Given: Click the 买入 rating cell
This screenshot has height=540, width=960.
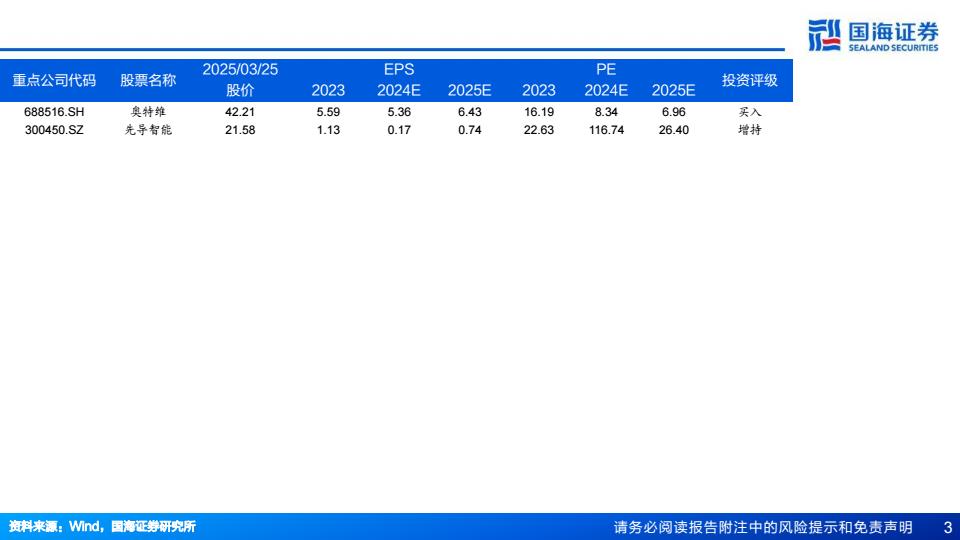Looking at the screenshot, I should tap(749, 112).
